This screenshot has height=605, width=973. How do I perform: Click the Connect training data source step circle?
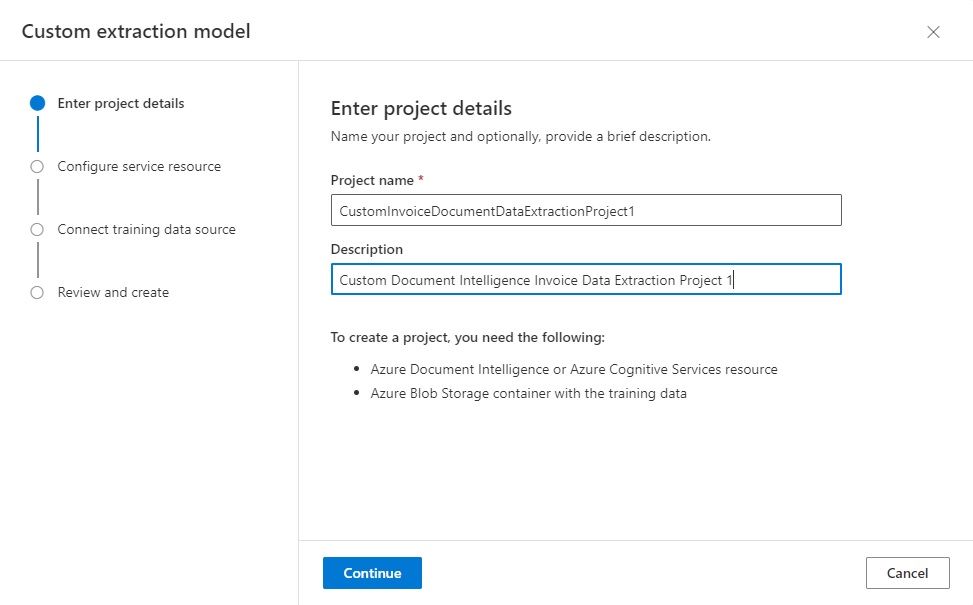pyautogui.click(x=37, y=230)
